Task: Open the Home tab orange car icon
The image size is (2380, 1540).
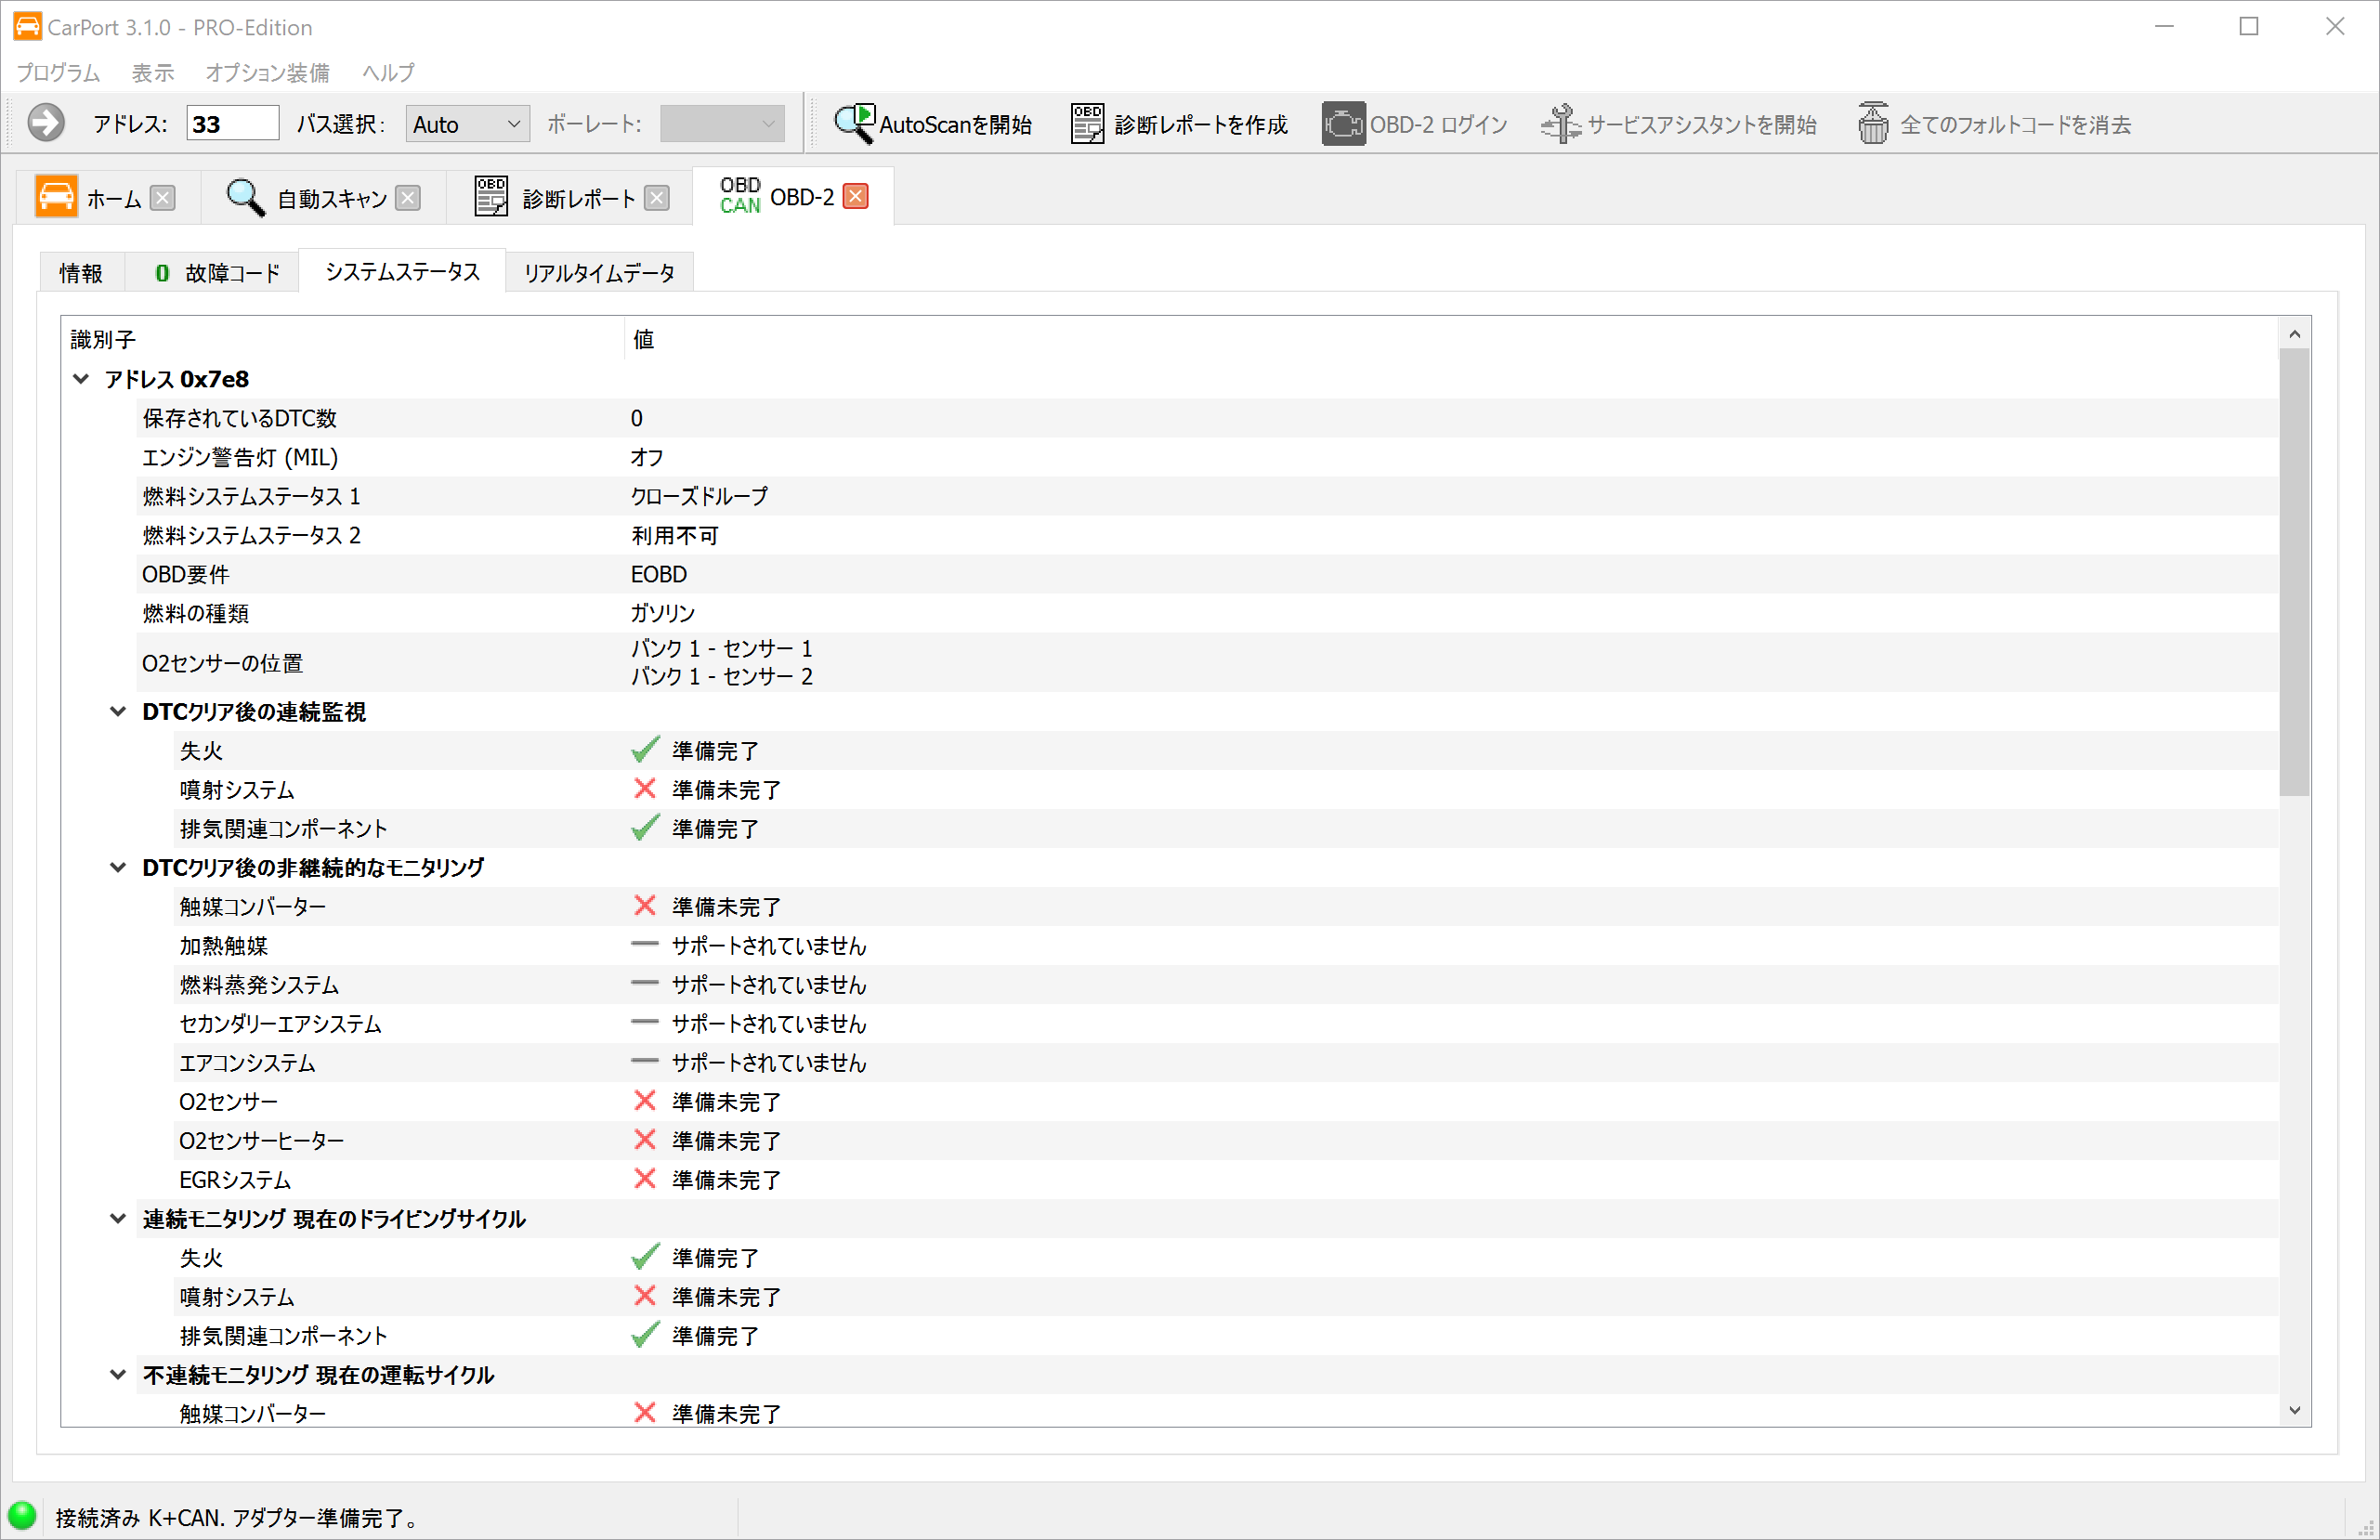Action: 56,197
